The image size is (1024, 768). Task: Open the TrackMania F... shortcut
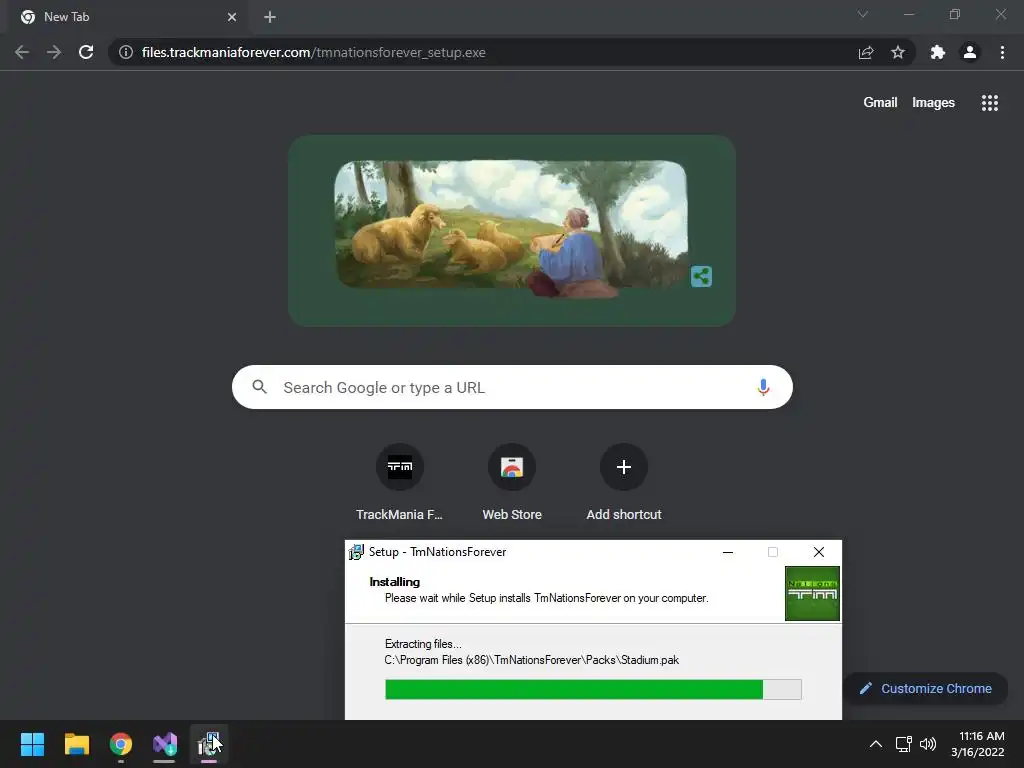(399, 483)
